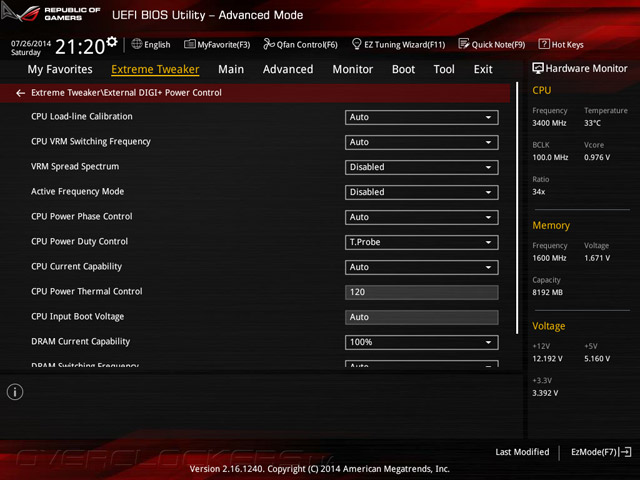
Task: Expand VRM Spread Spectrum dropdown
Action: coord(422,167)
